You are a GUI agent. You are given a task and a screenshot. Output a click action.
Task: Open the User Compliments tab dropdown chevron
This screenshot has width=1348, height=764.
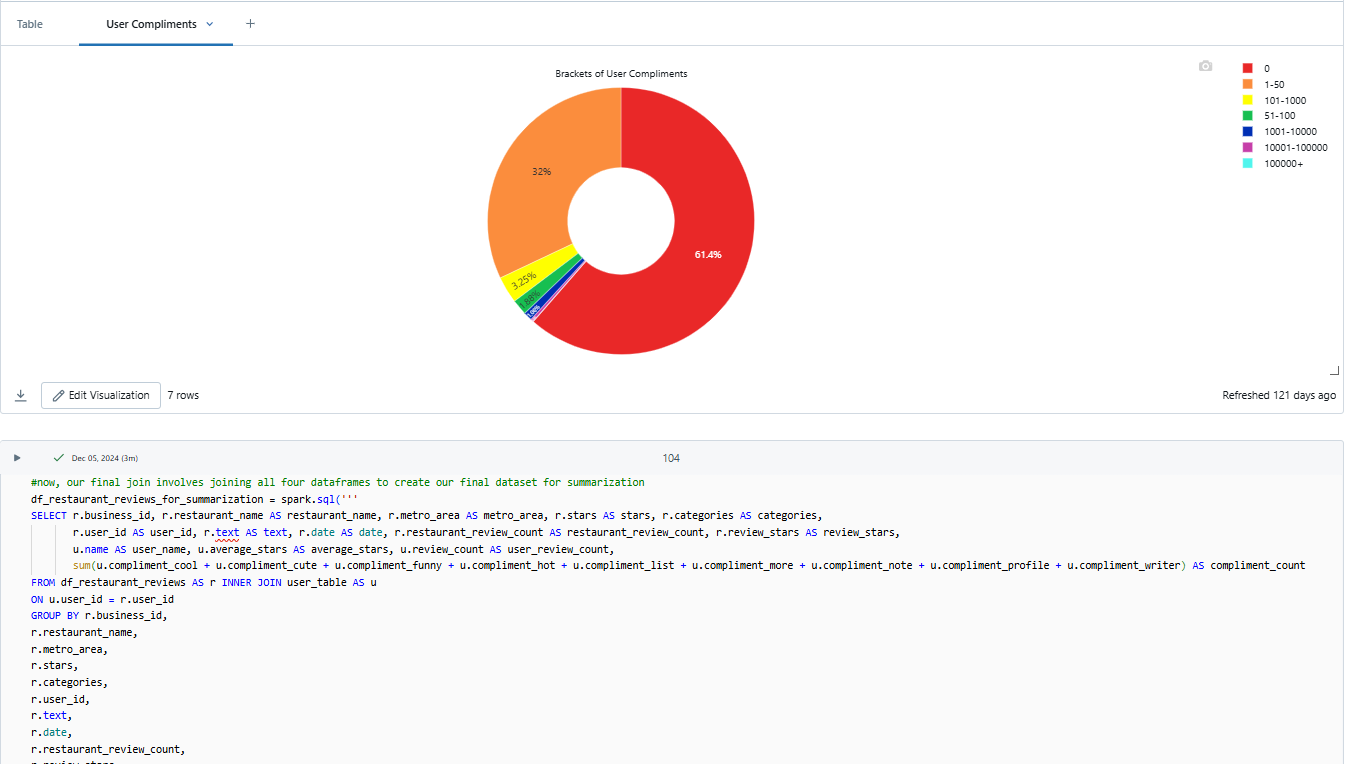tap(210, 24)
